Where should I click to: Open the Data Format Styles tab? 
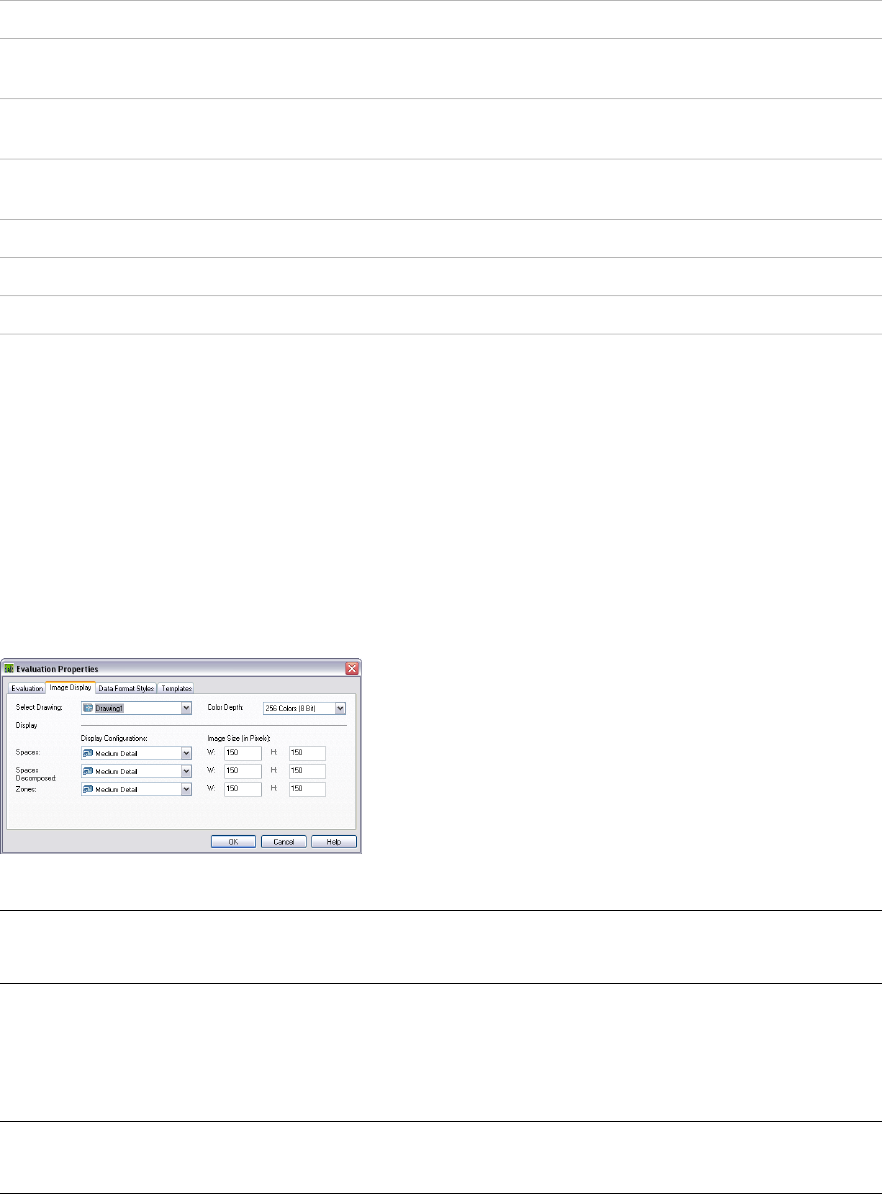click(126, 688)
